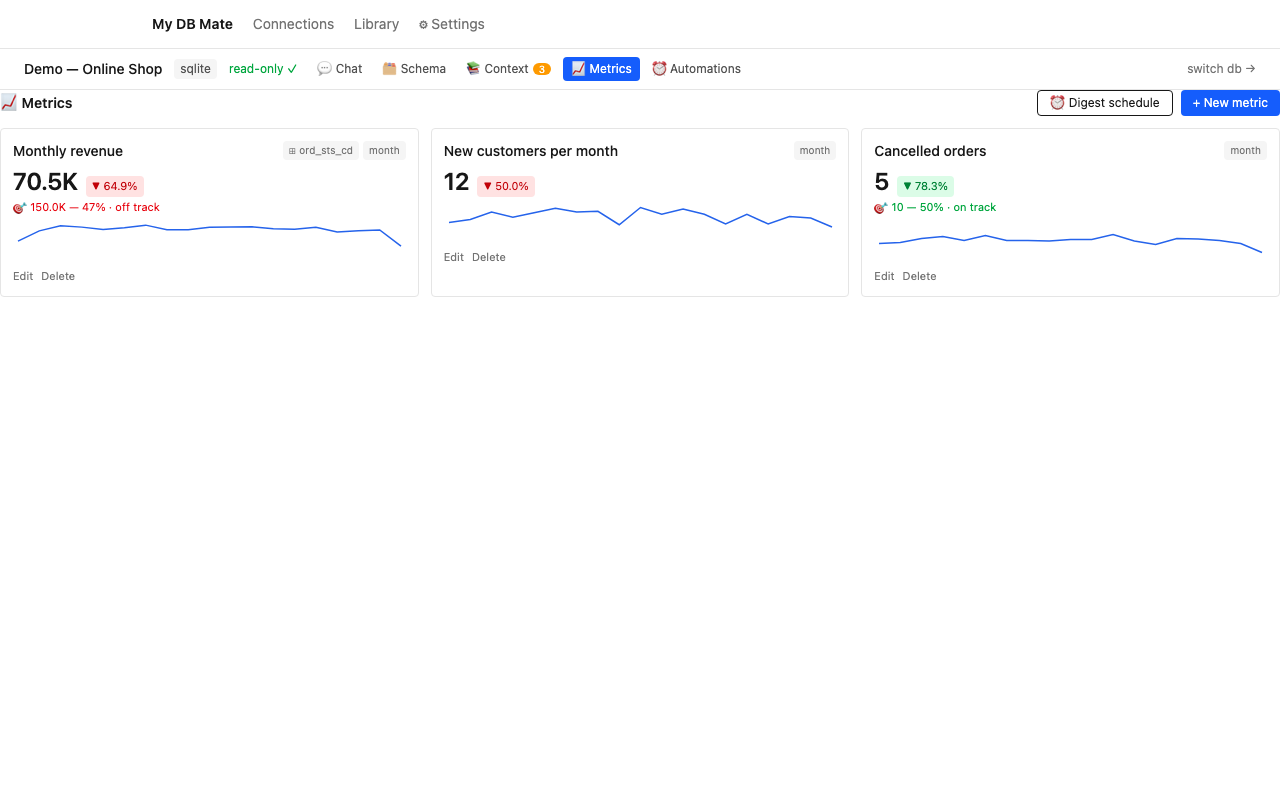1280x800 pixels.
Task: Click the month tag on Cancelled orders card
Action: pos(1245,151)
